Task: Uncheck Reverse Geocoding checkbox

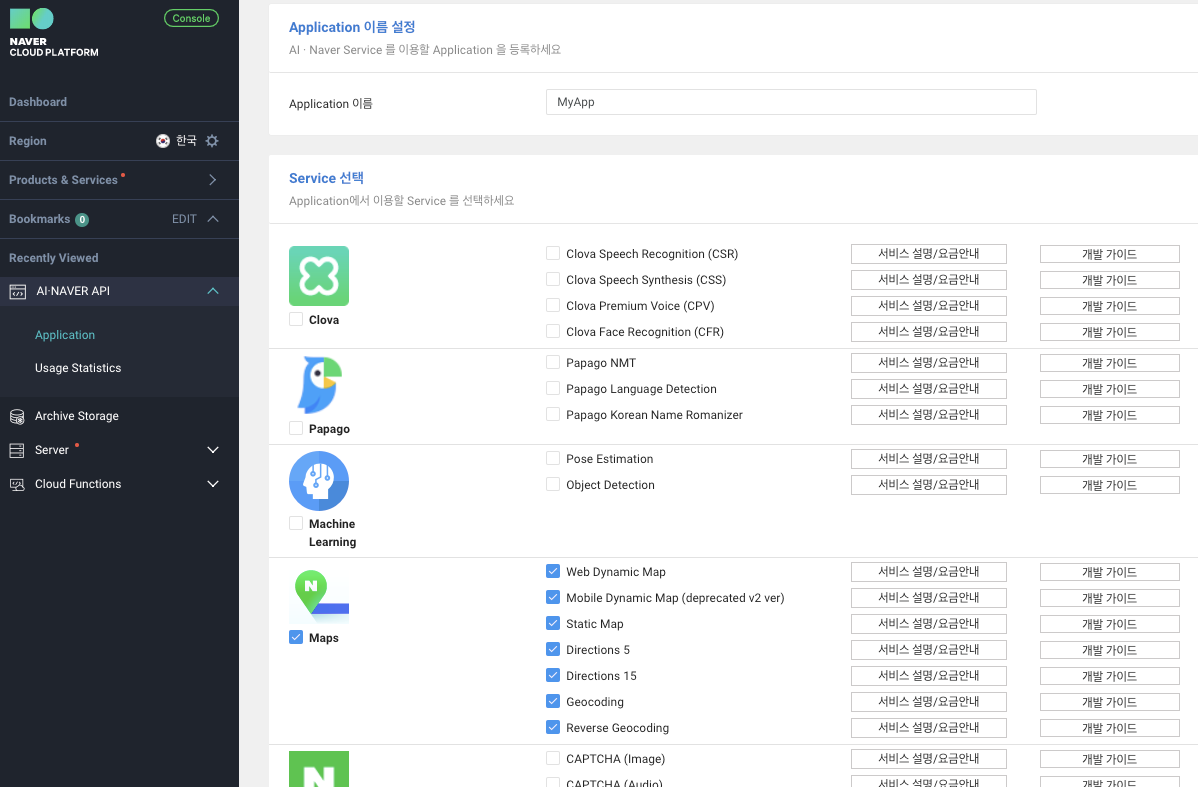Action: point(552,727)
